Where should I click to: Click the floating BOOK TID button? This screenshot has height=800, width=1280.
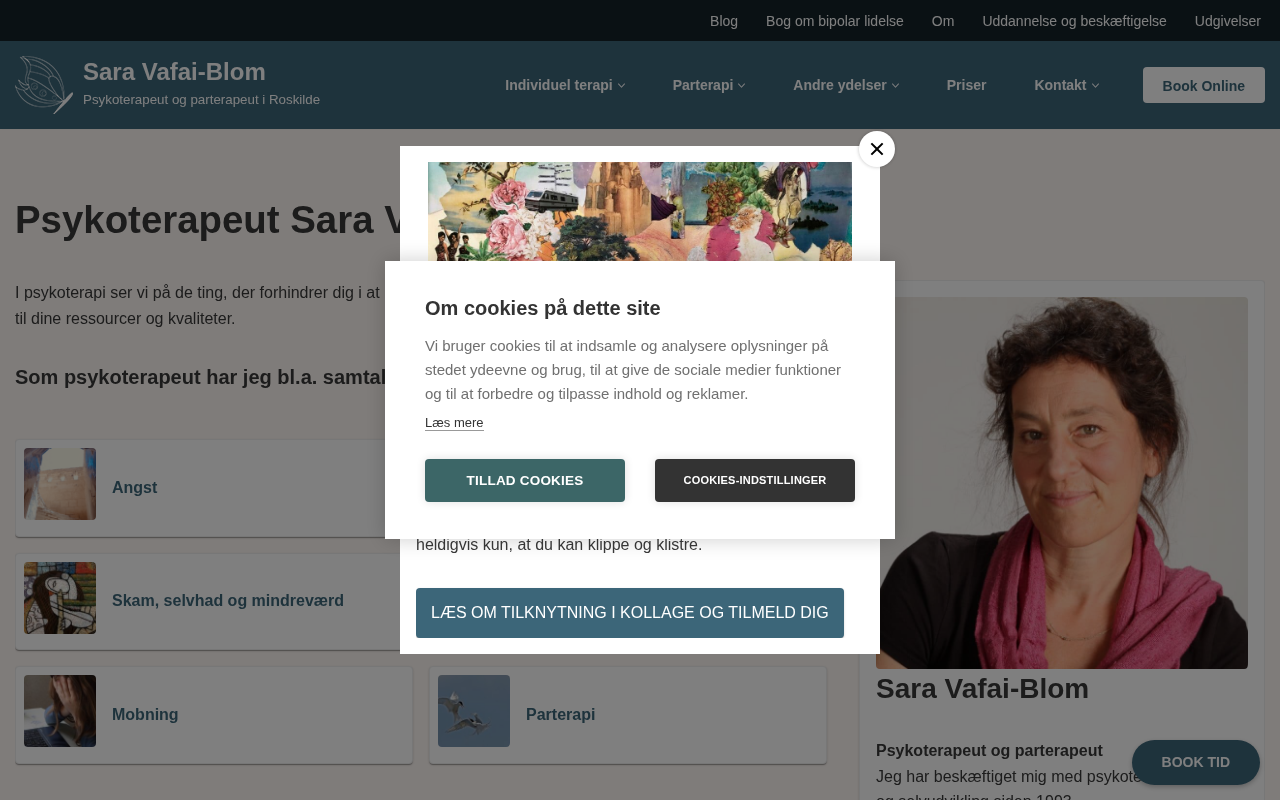(1196, 762)
